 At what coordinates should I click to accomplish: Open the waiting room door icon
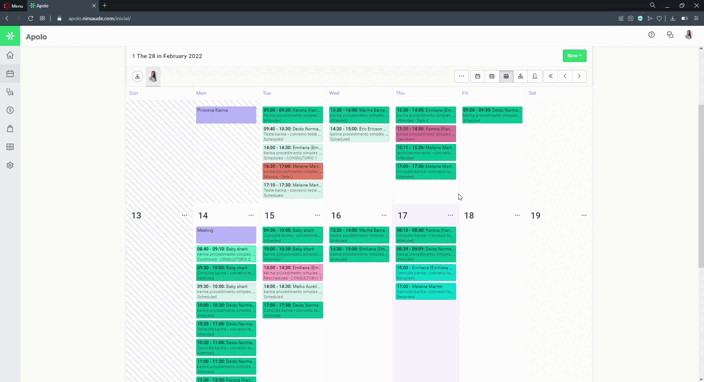click(x=535, y=76)
